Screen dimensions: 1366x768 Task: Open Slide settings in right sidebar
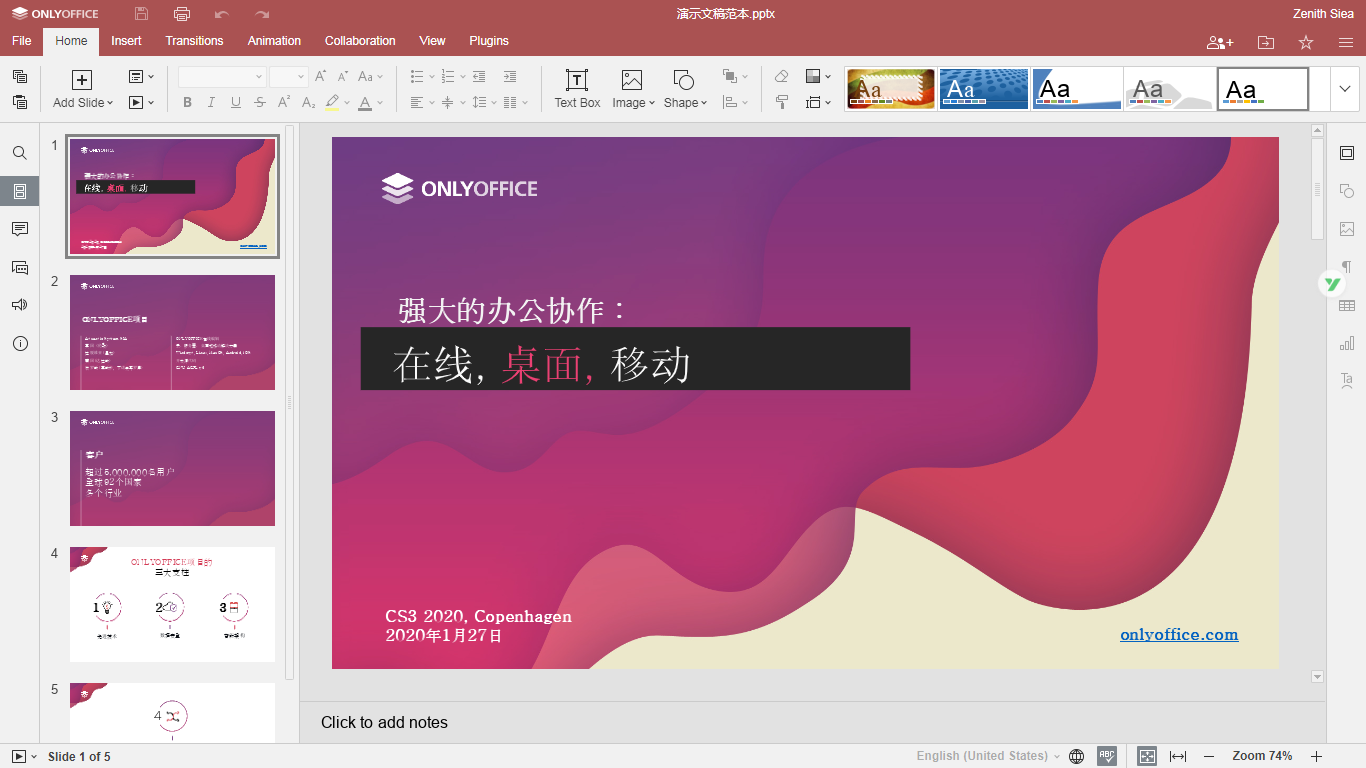pyautogui.click(x=1347, y=153)
